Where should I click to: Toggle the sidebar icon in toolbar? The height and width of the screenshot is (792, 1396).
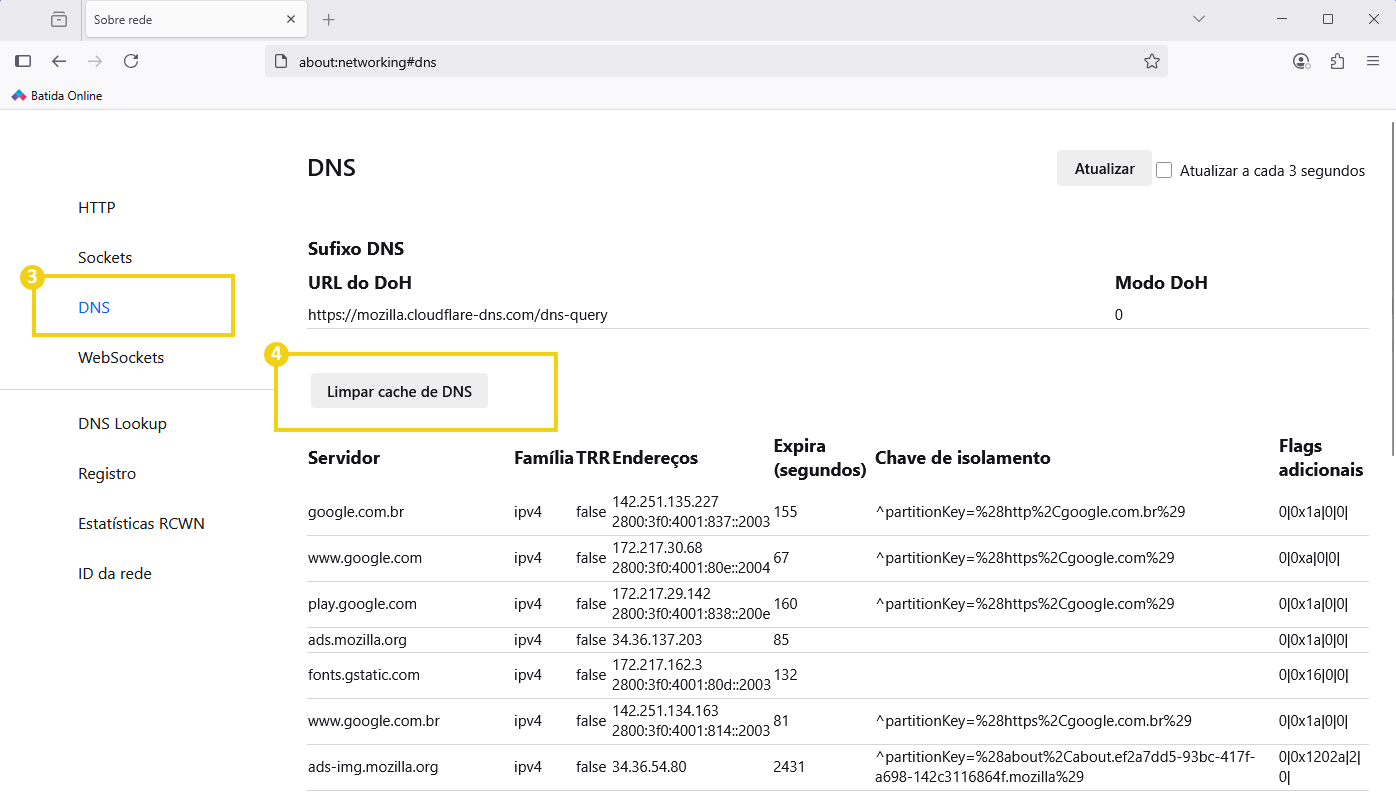coord(23,61)
